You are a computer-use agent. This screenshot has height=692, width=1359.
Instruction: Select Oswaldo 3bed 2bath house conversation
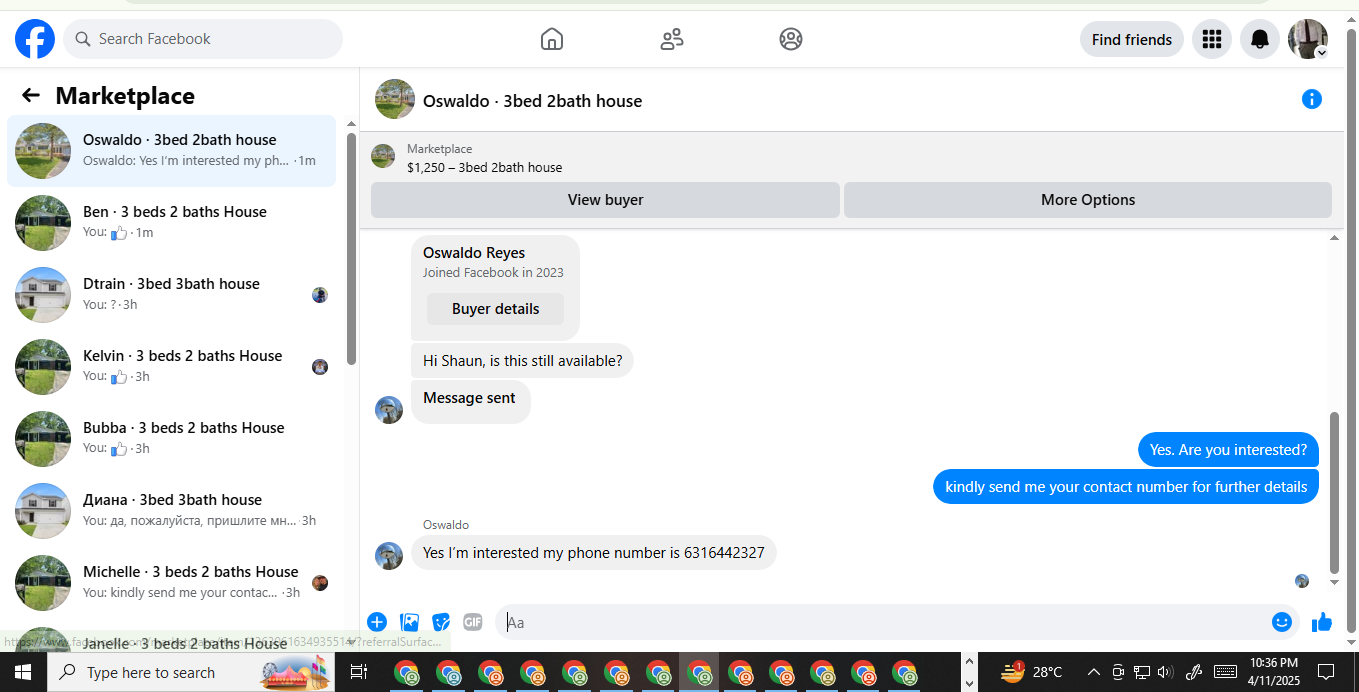coord(171,151)
